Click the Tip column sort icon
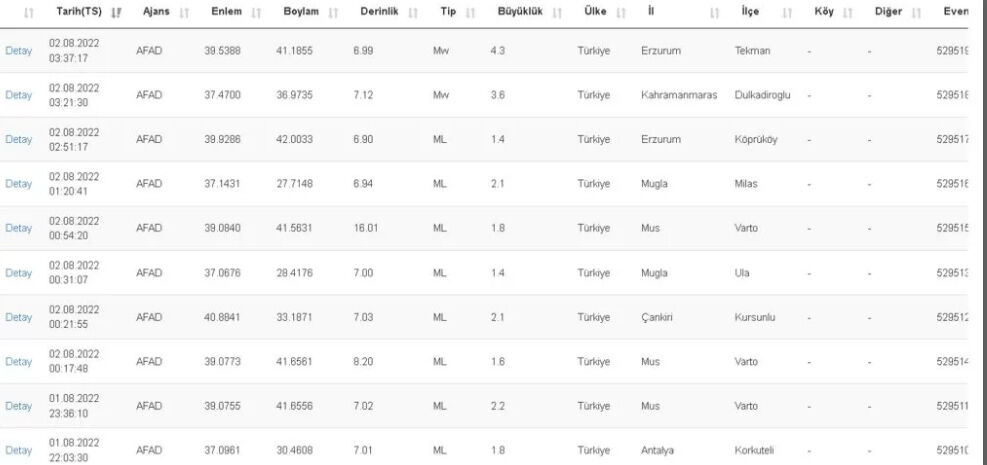Screen dimensions: 987x465 (470, 13)
